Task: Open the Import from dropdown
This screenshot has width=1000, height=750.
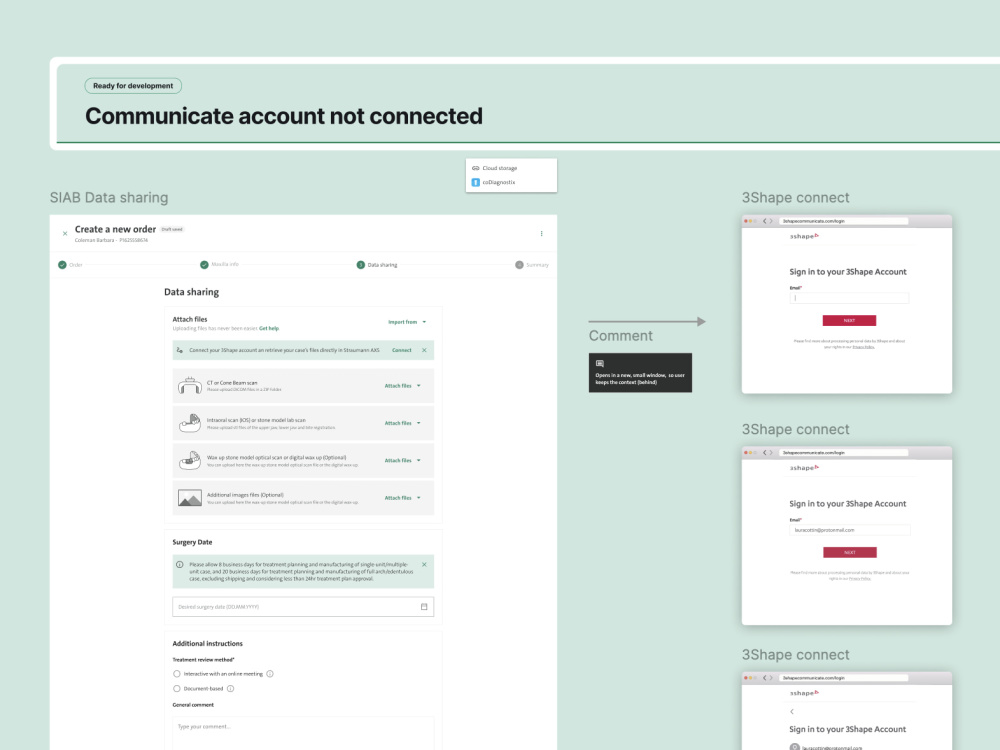Action: tap(407, 322)
